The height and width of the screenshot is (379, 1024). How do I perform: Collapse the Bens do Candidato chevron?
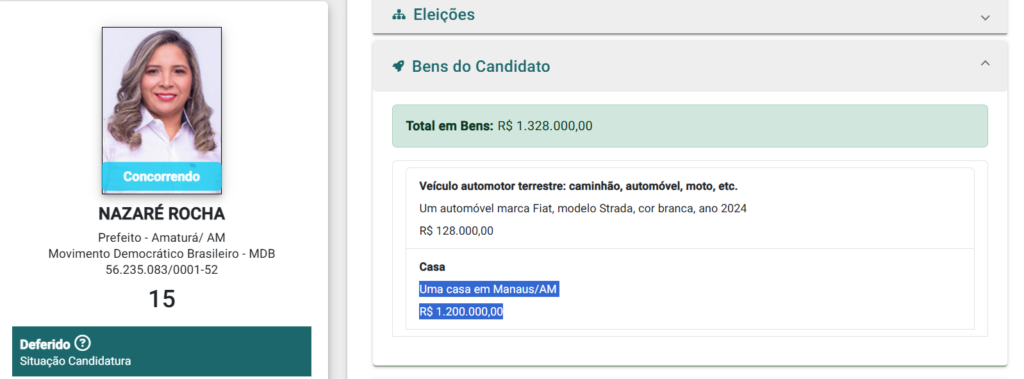point(985,63)
